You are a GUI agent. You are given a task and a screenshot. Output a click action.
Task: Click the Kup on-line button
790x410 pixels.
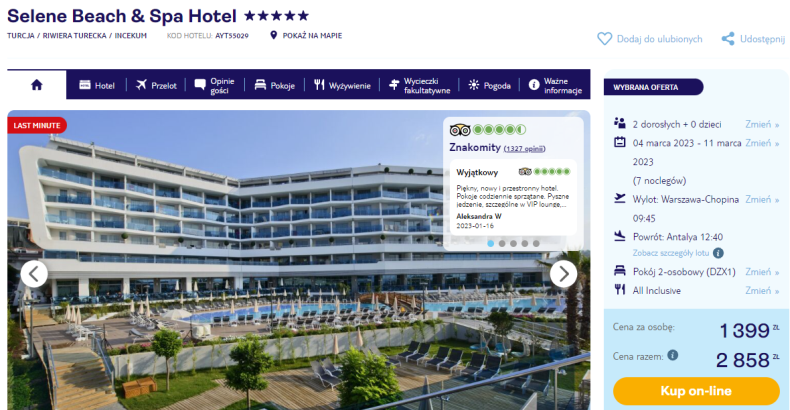coord(696,391)
